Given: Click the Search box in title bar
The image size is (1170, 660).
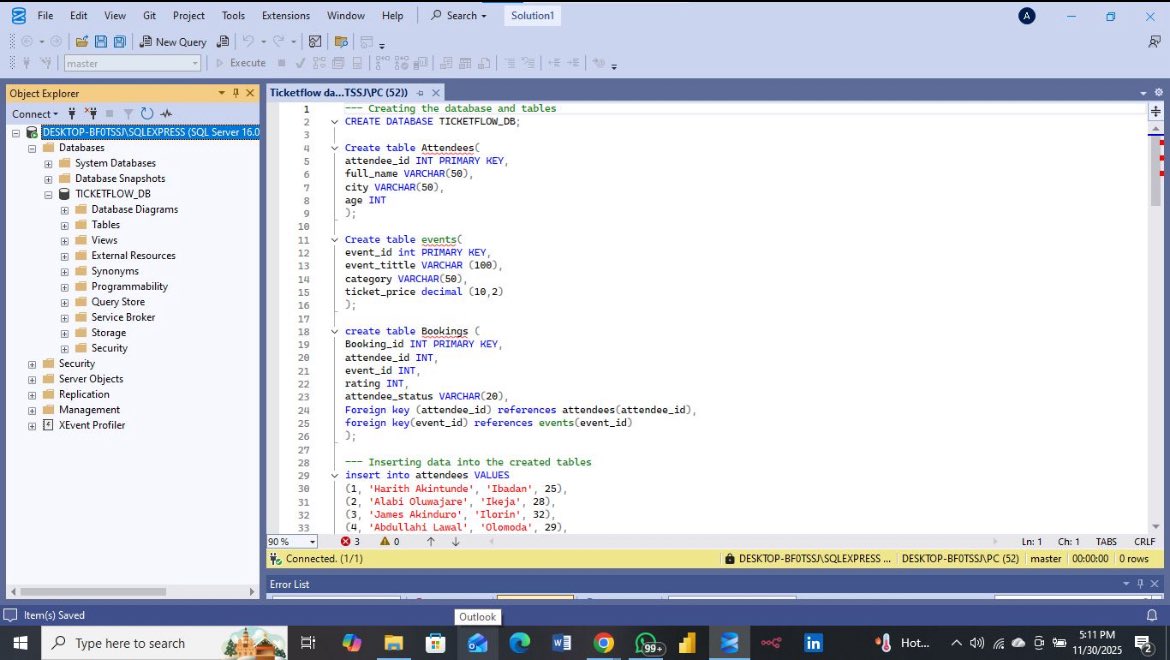Looking at the screenshot, I should (x=458, y=15).
